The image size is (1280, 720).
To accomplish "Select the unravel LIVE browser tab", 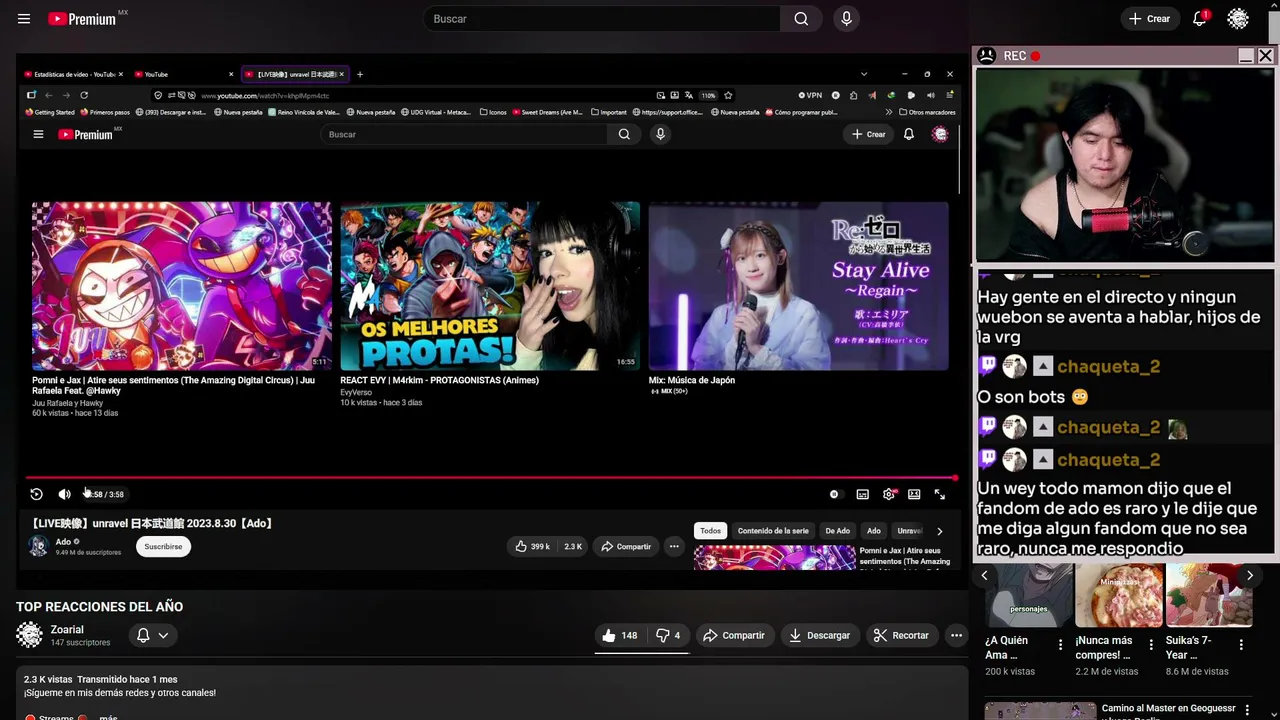I will [294, 74].
